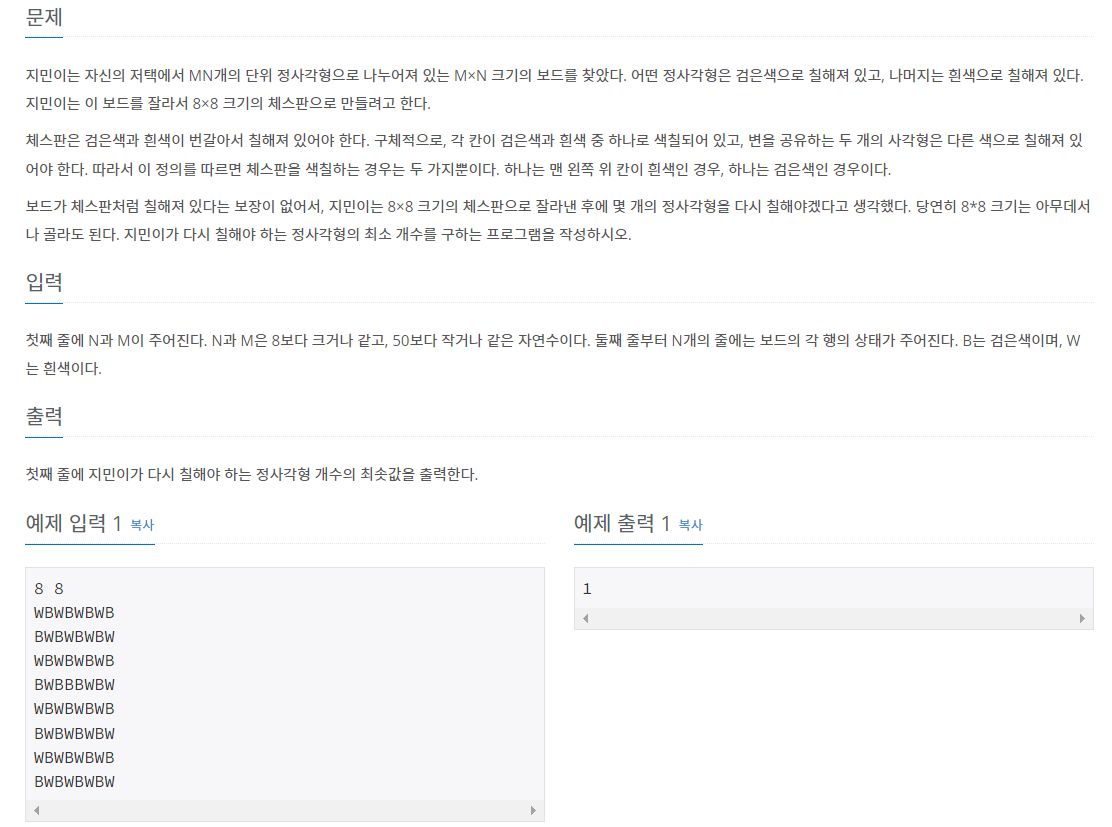Screen dimensions: 1112x827
Task: Copy example input 1 via 복사 link
Action: pos(142,525)
